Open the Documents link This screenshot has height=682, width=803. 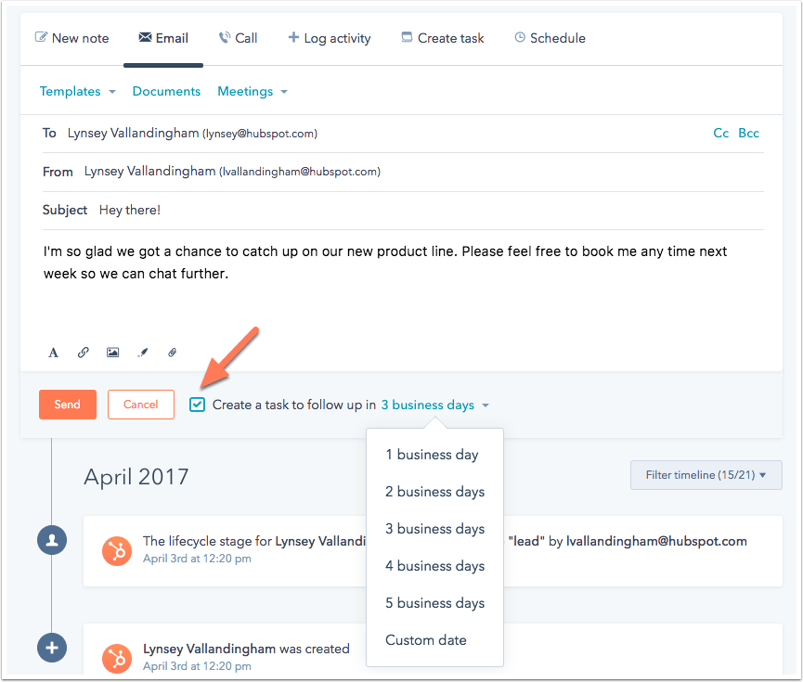pos(166,91)
